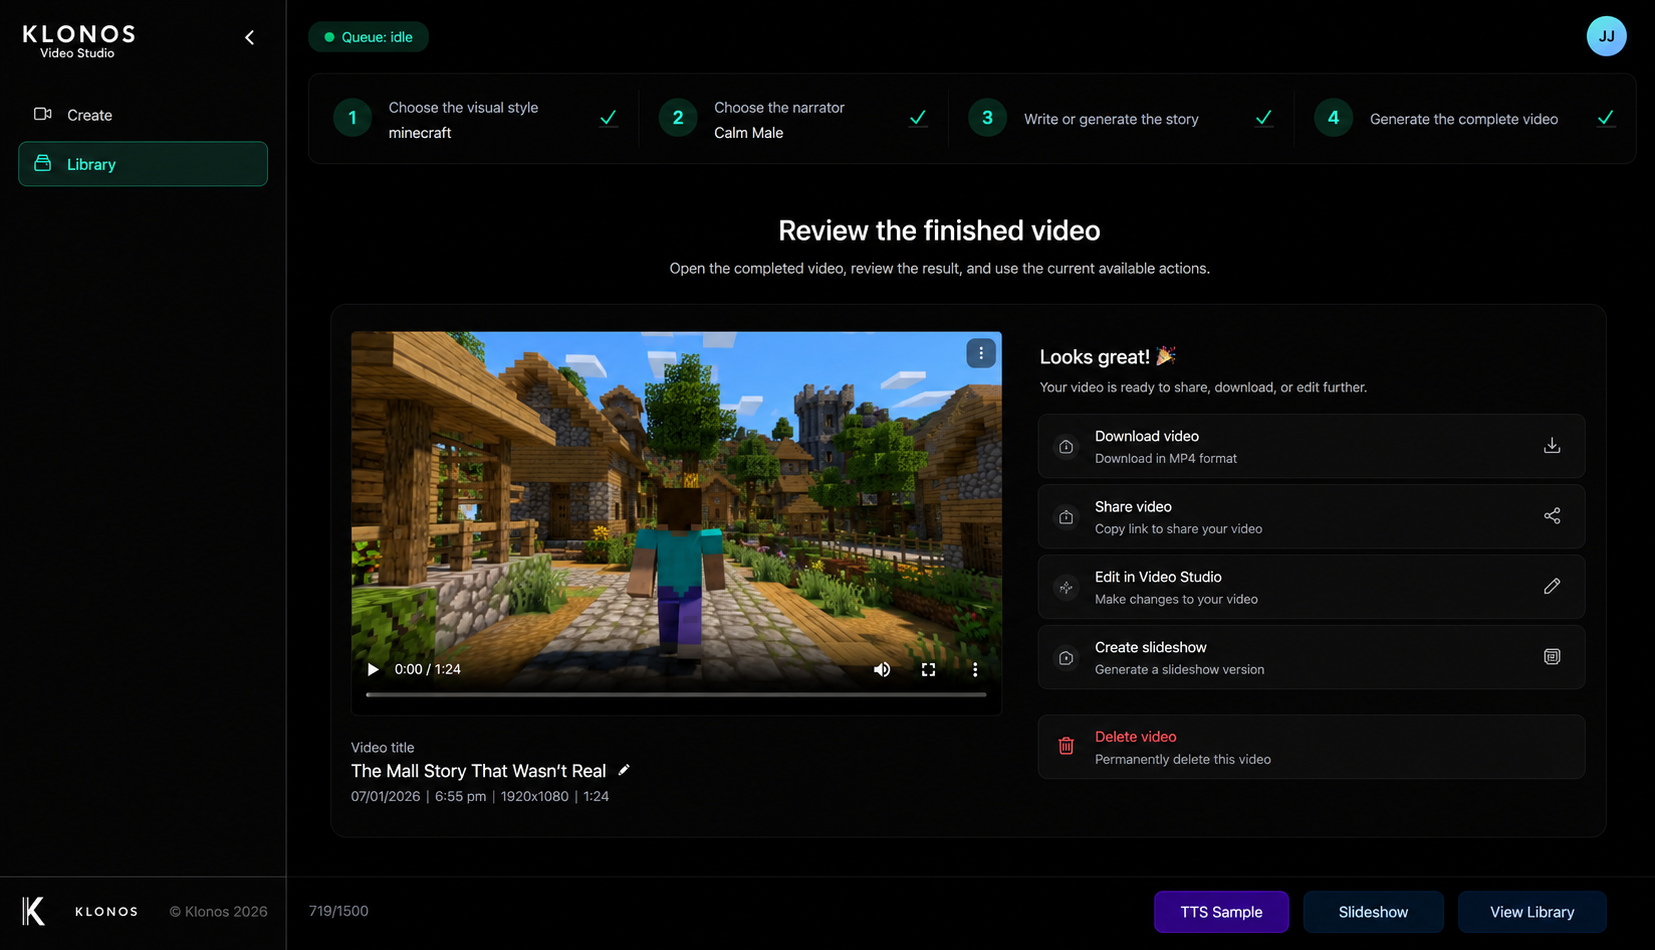Click the Slideshow button in footer
Image resolution: width=1655 pixels, height=950 pixels.
(x=1373, y=912)
